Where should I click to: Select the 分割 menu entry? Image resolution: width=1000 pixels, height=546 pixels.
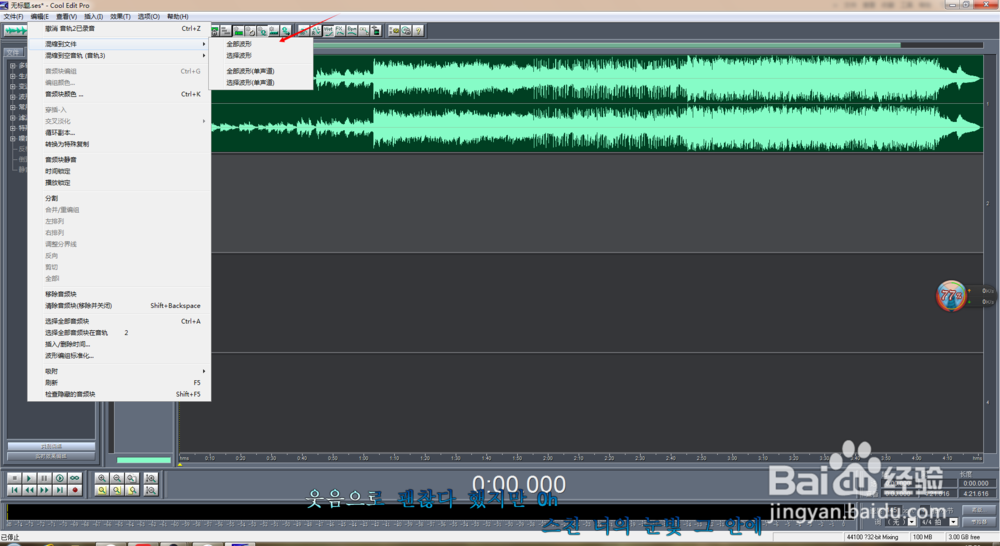(119, 198)
